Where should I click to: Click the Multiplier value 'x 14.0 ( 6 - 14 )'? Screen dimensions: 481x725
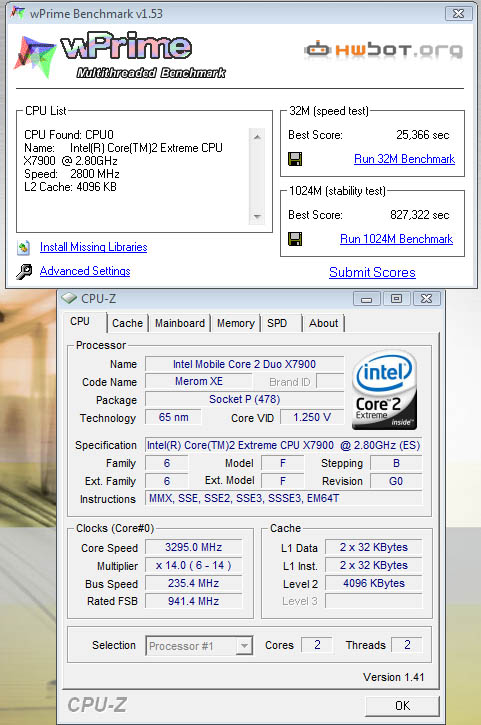pos(194,565)
